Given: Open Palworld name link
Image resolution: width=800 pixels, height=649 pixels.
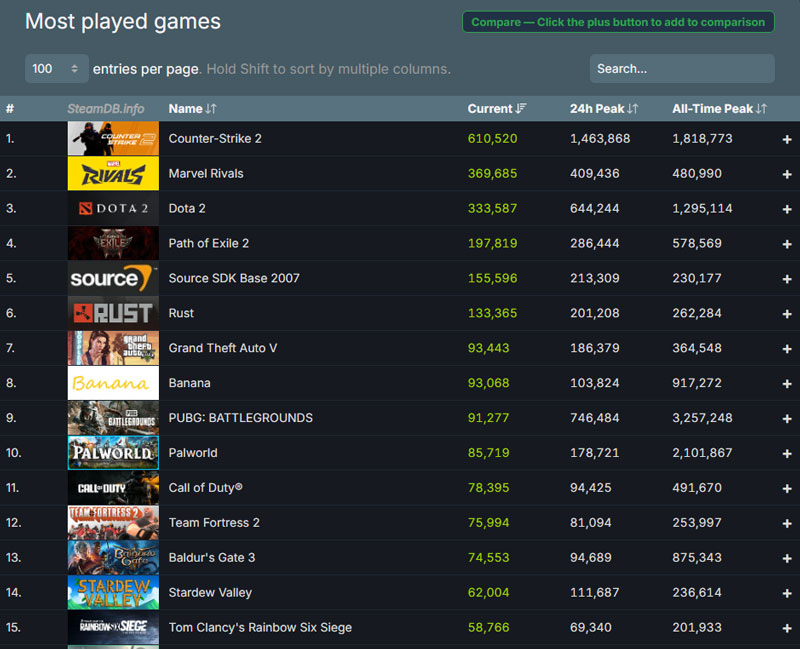Looking at the screenshot, I should tap(193, 453).
